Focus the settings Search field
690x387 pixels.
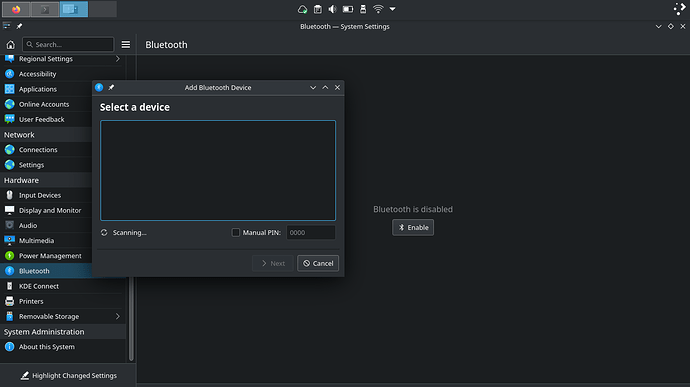pyautogui.click(x=68, y=44)
